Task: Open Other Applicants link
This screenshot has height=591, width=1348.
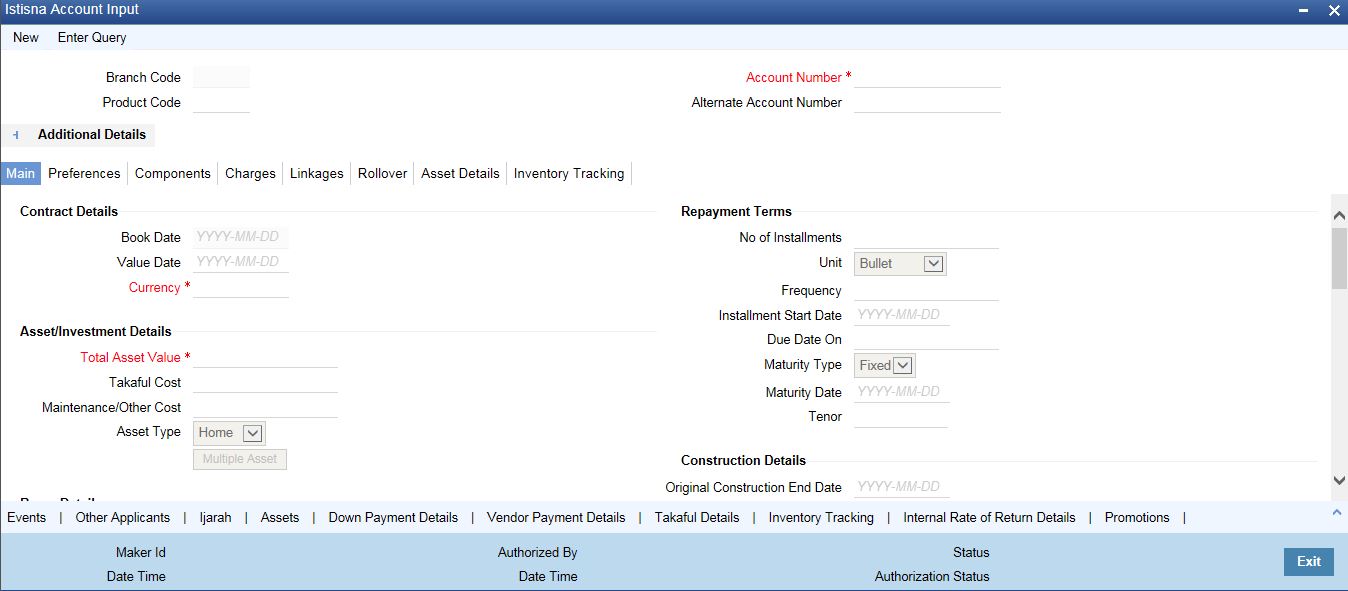Action: click(x=123, y=517)
